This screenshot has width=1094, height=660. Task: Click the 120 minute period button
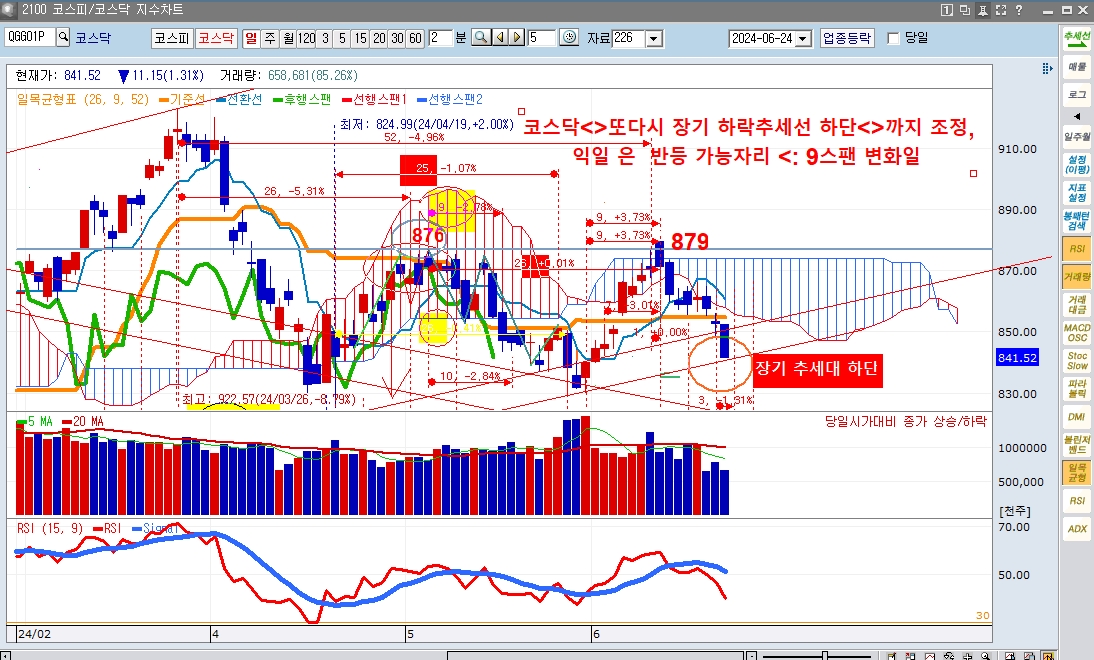[306, 38]
